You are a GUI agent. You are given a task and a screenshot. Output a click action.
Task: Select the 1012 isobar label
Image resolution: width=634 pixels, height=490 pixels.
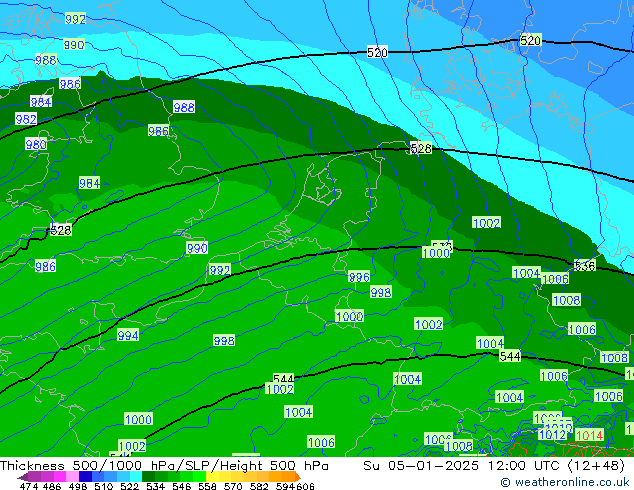pos(552,435)
